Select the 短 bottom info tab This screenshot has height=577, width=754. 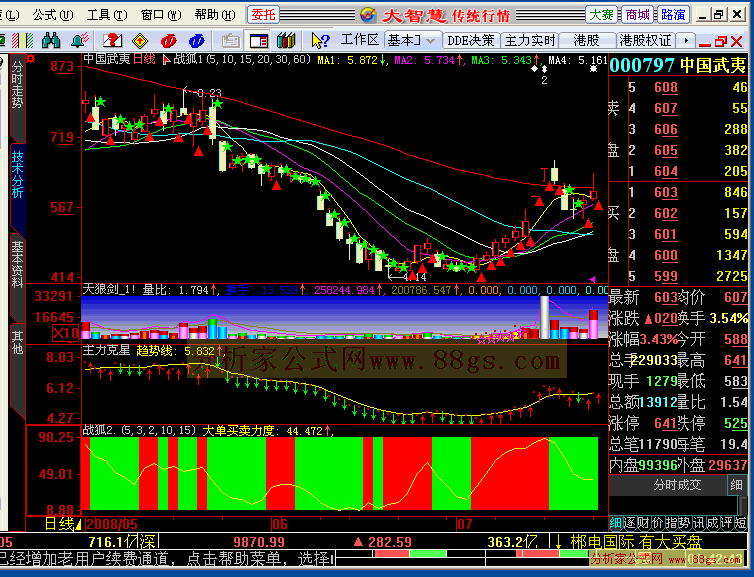(740, 523)
